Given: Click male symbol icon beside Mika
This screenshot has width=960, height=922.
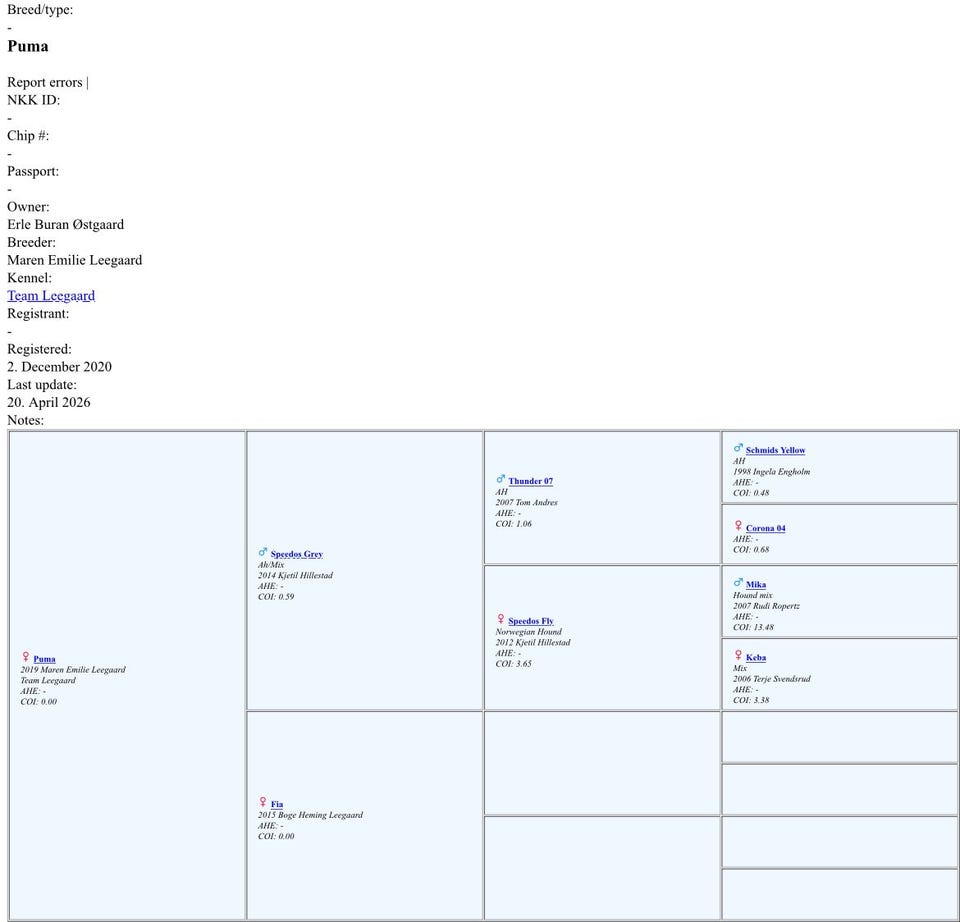Looking at the screenshot, I should click(738, 582).
